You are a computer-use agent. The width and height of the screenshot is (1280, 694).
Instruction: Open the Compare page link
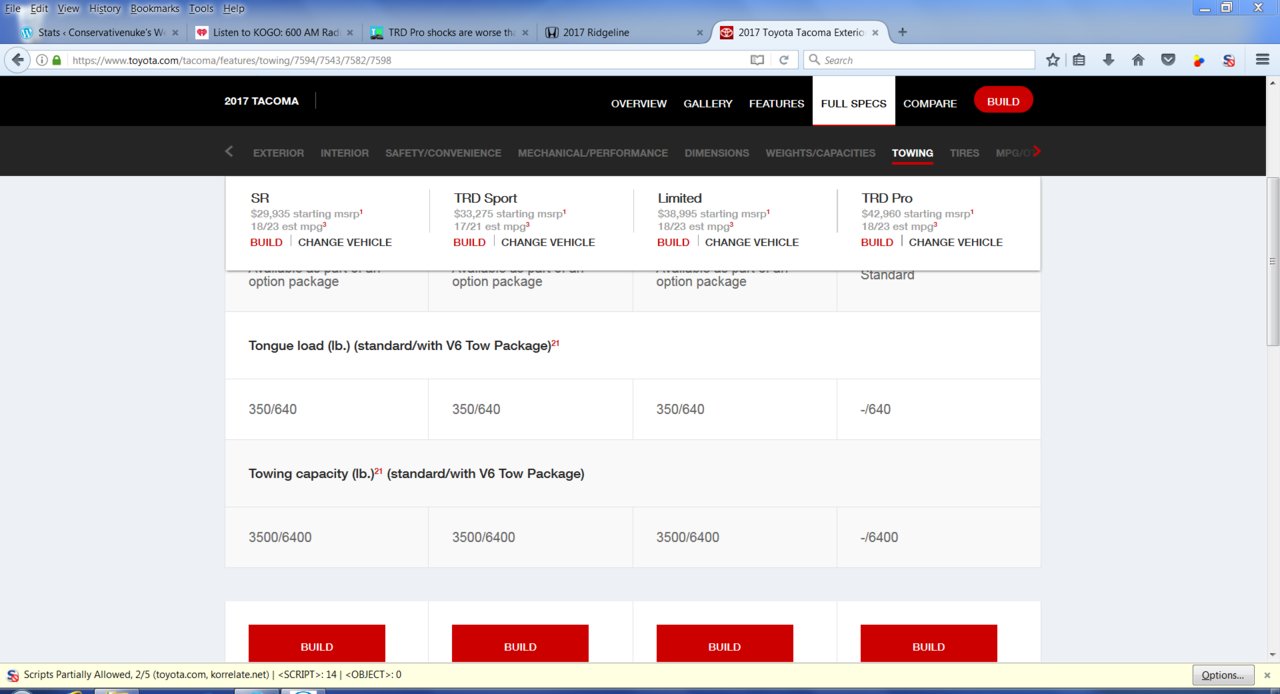click(930, 103)
